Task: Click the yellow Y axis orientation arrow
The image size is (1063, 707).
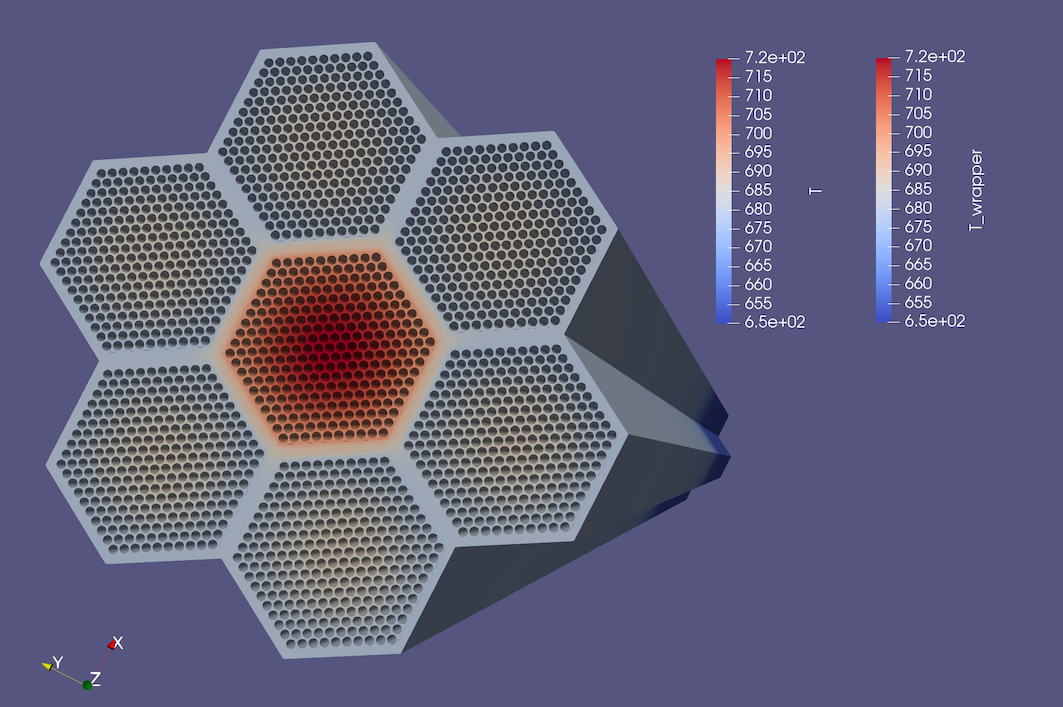Action: (49, 664)
